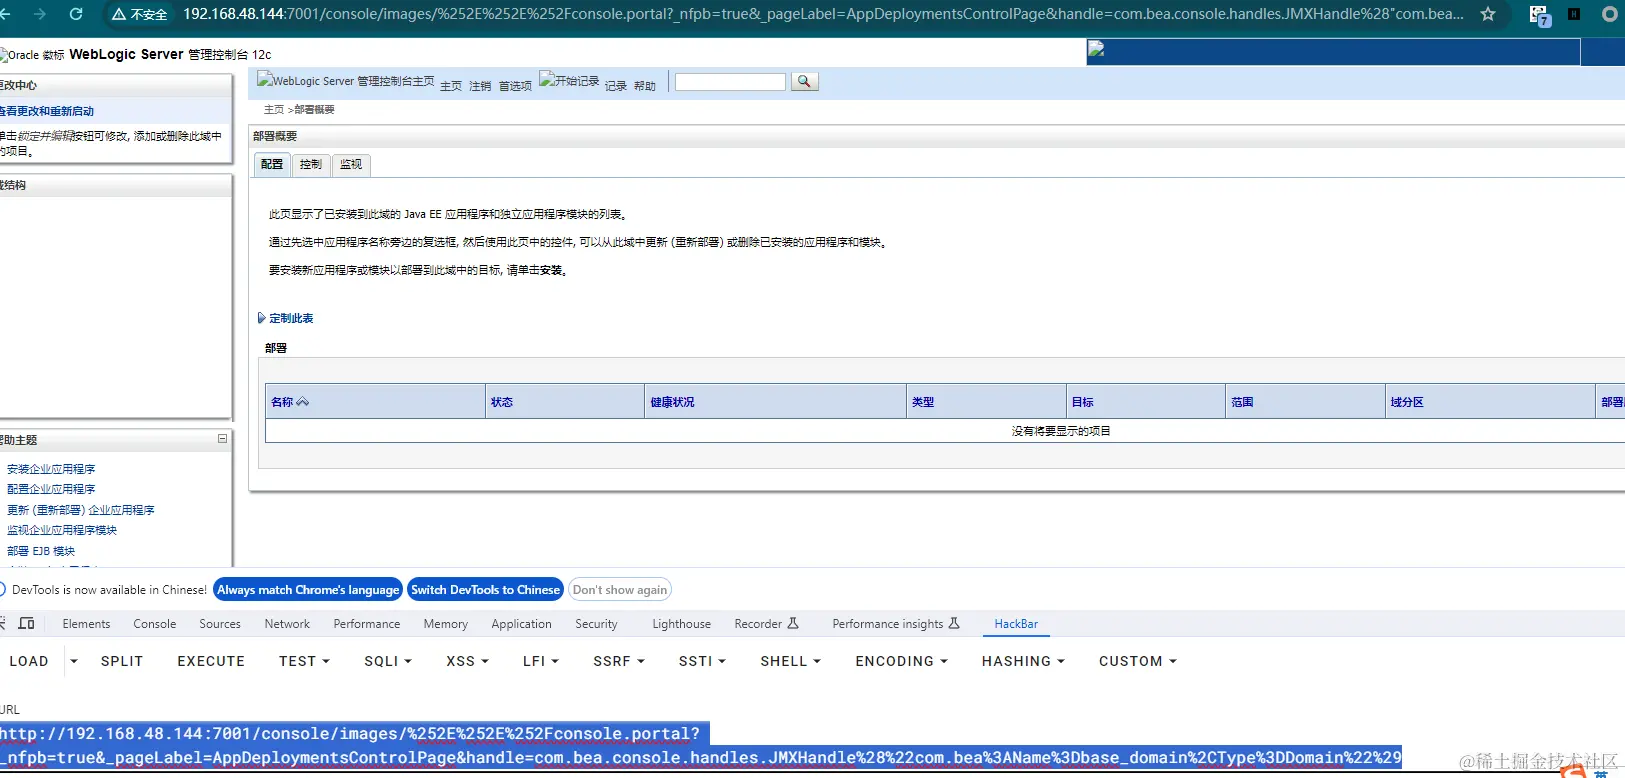Open the SHELL dropdown menu

point(790,661)
